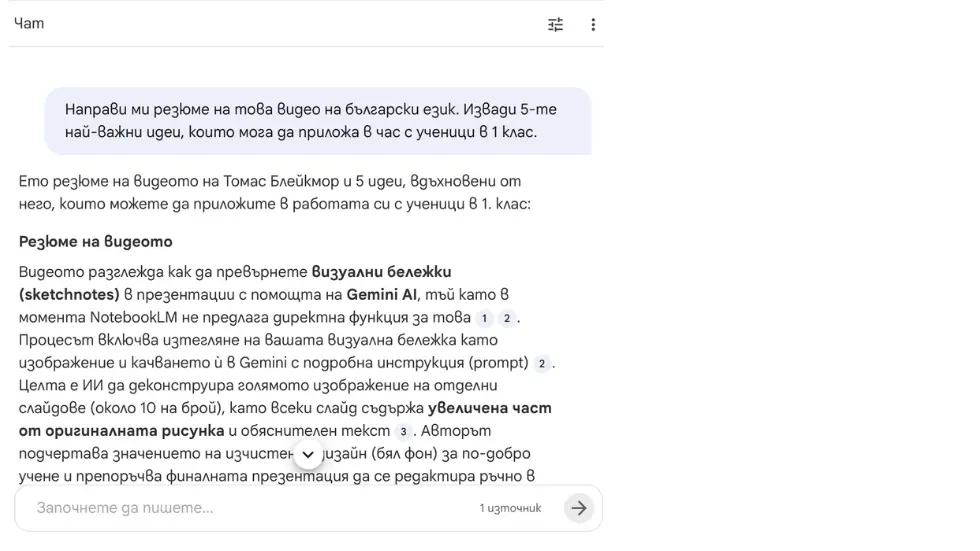980x551 pixels.
Task: Click citation chip 1 after 'функция за това'
Action: [484, 318]
